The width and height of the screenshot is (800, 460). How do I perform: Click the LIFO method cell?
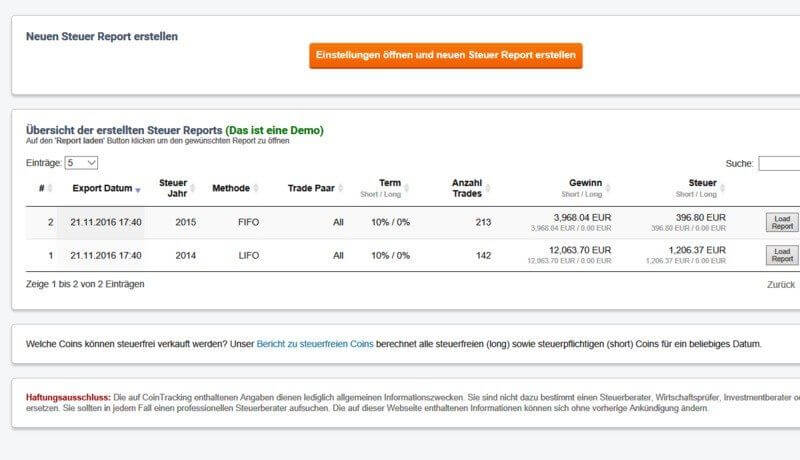point(248,255)
